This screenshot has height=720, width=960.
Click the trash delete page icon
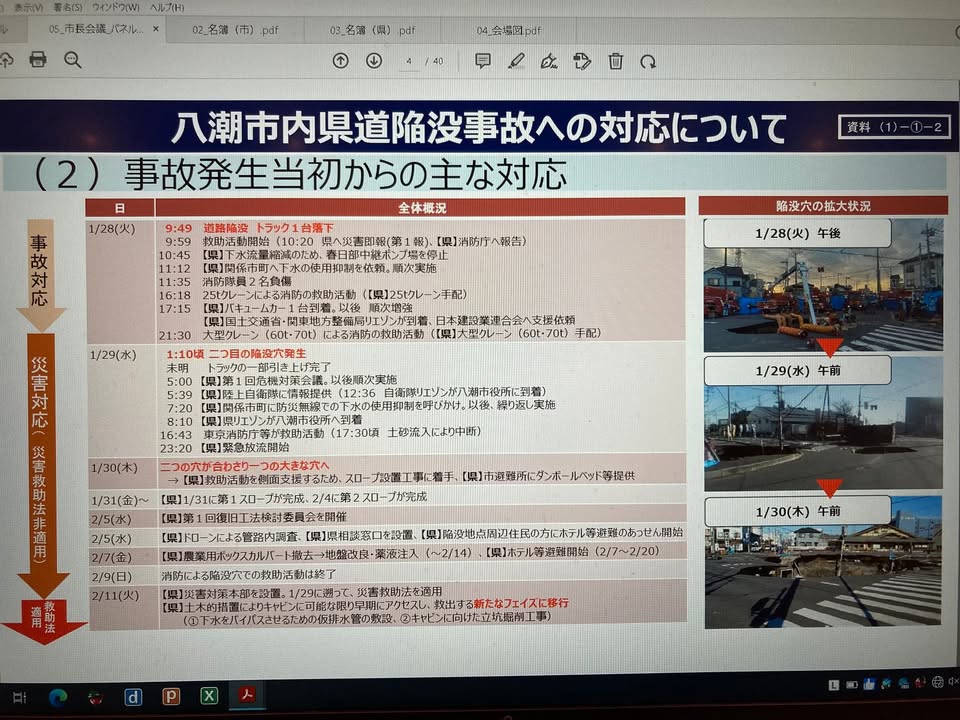(615, 61)
